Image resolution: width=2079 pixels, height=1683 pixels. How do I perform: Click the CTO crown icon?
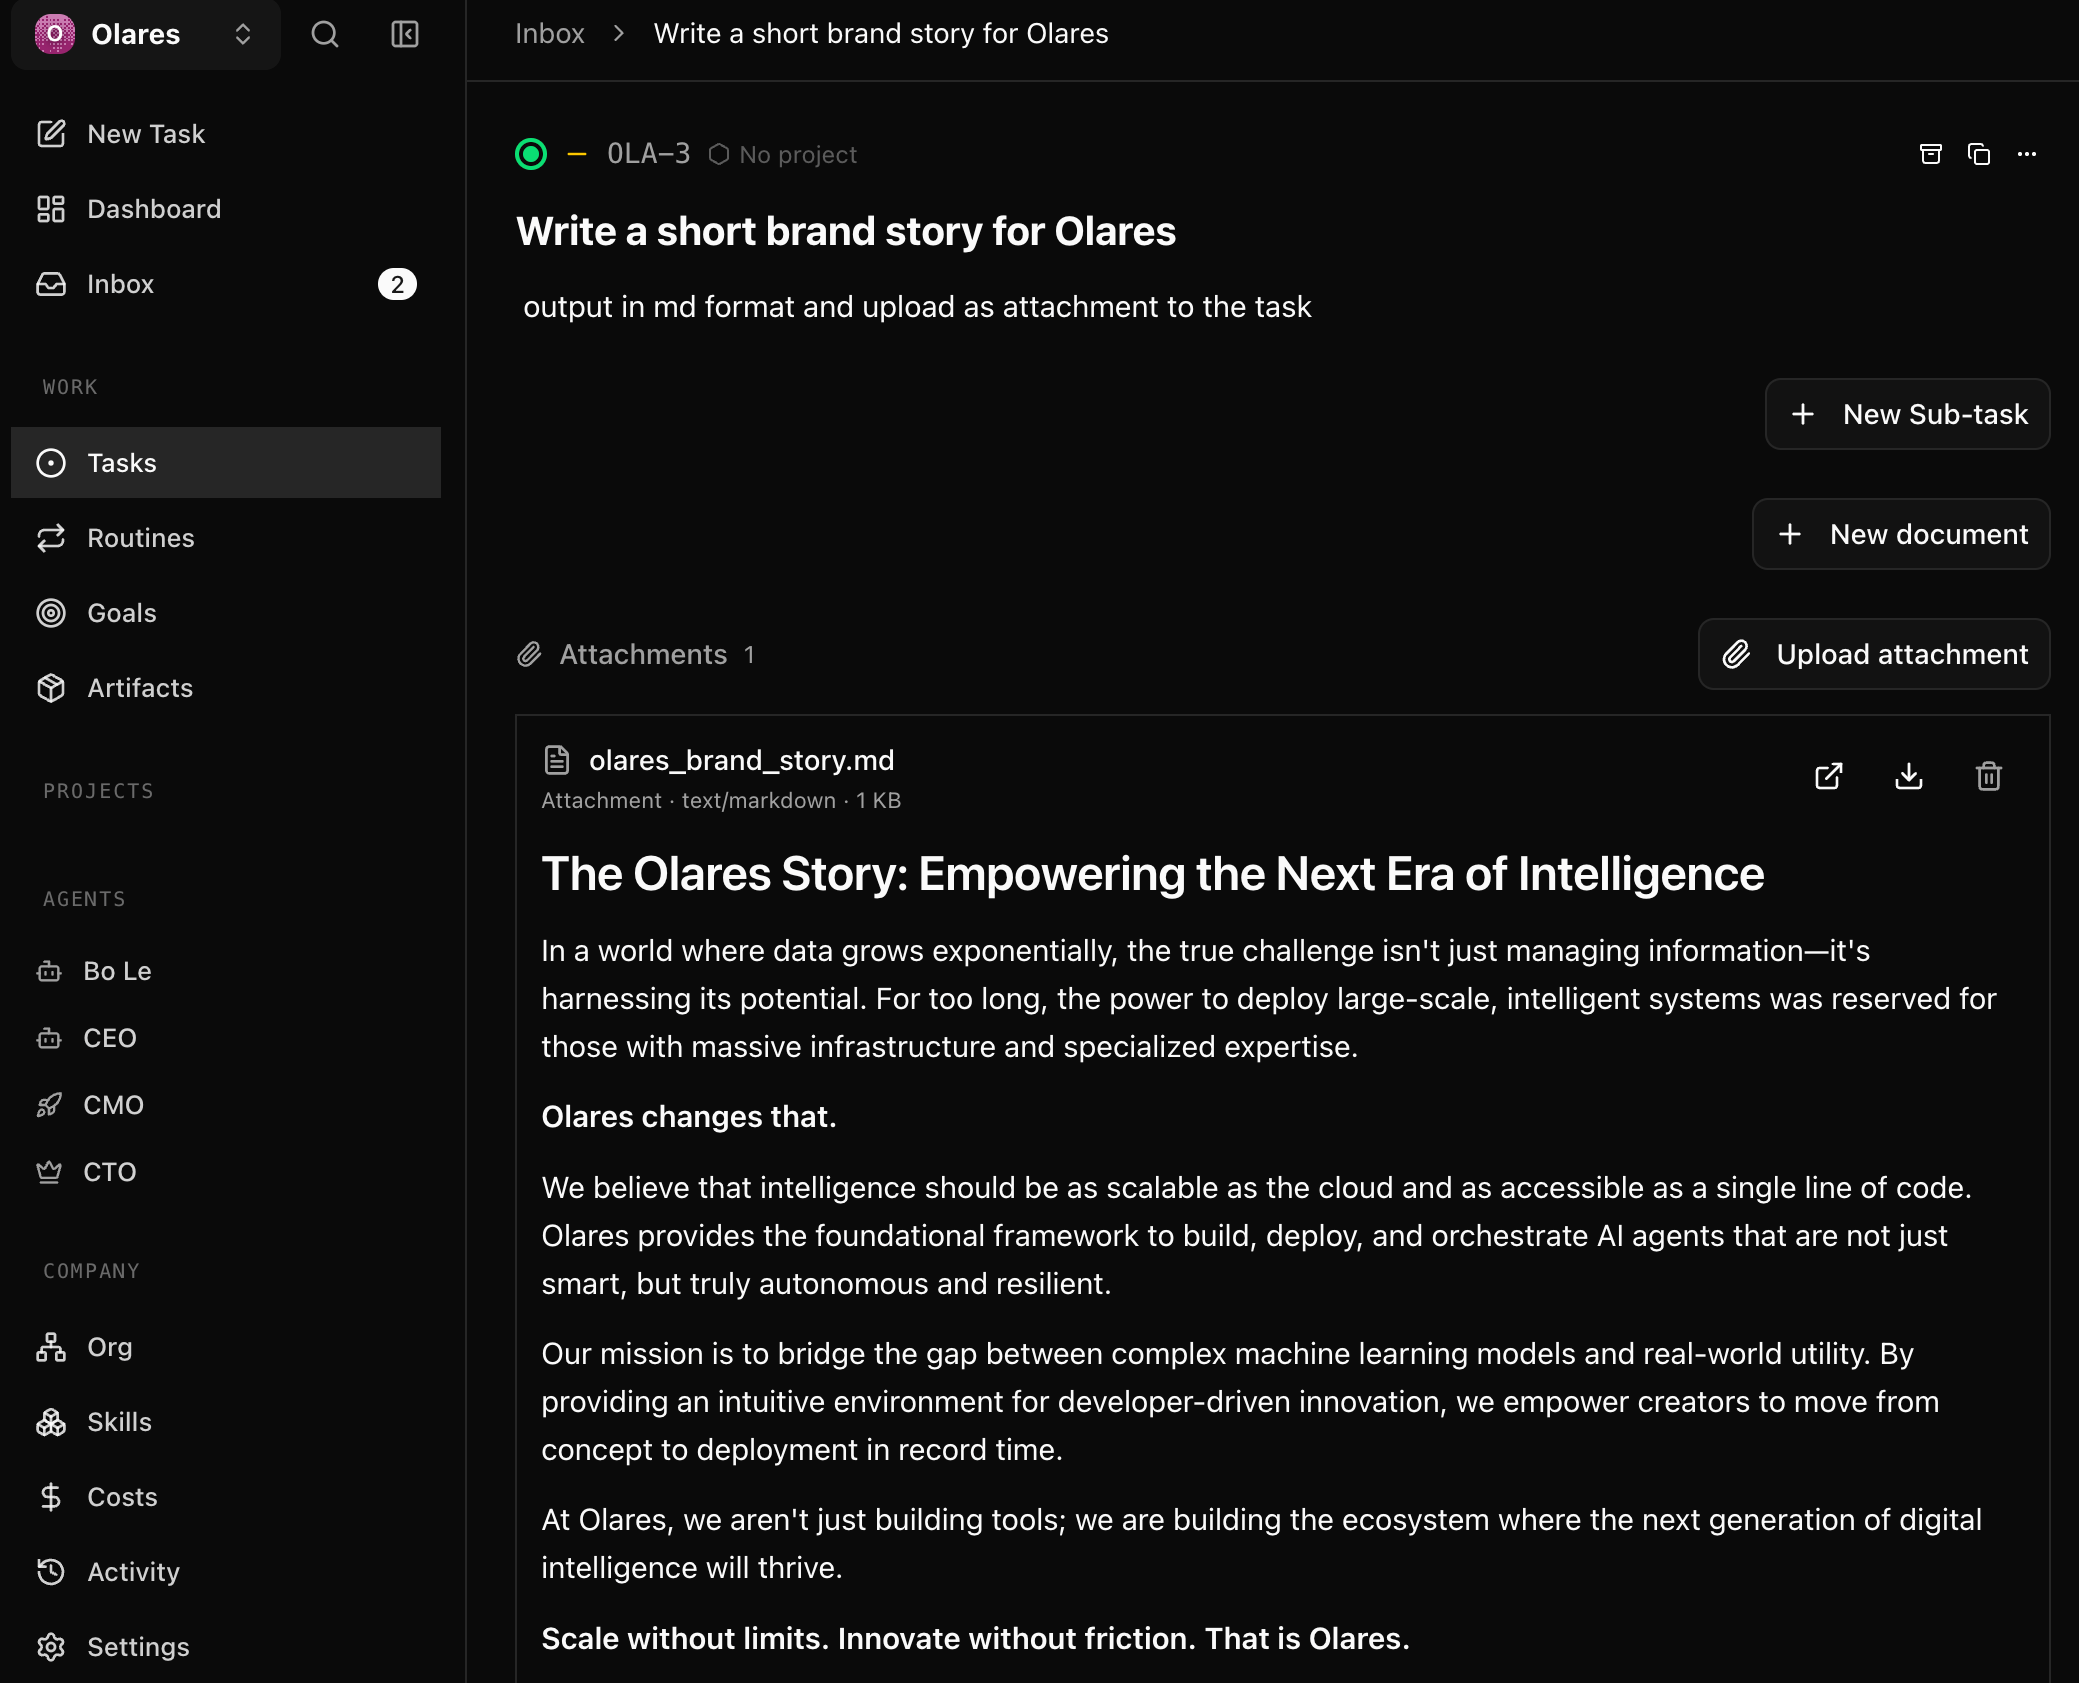[49, 1172]
